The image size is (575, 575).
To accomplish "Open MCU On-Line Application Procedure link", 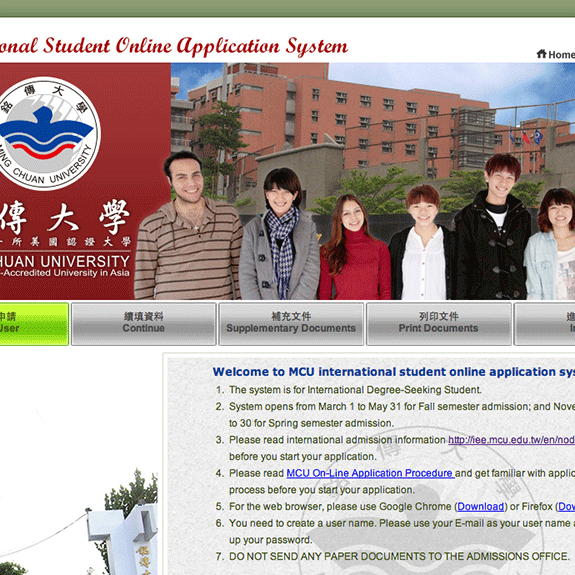I will click(x=370, y=473).
